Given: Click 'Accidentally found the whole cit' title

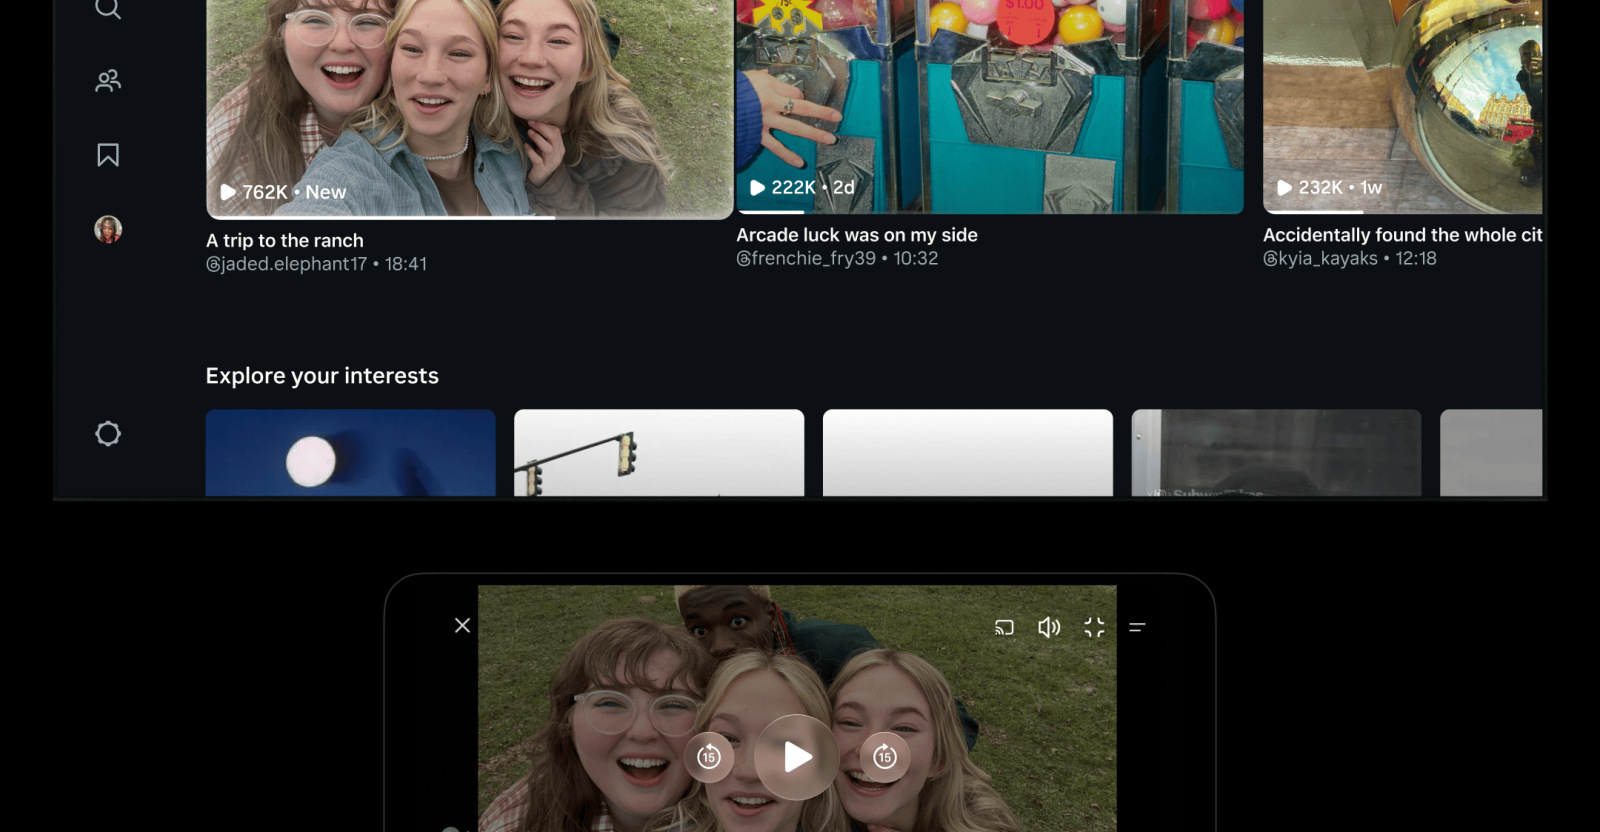Looking at the screenshot, I should (1403, 235).
